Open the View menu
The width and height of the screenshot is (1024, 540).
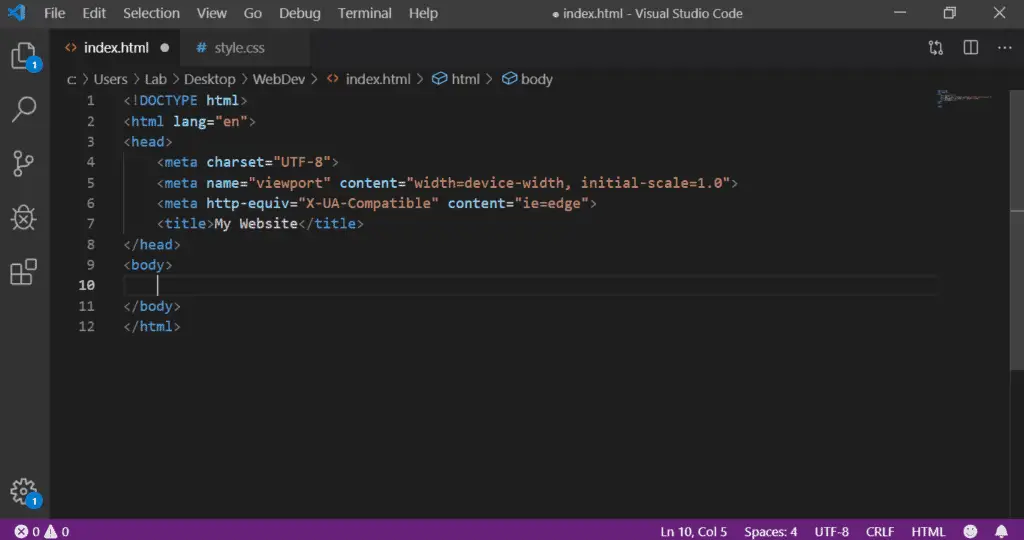(x=212, y=13)
